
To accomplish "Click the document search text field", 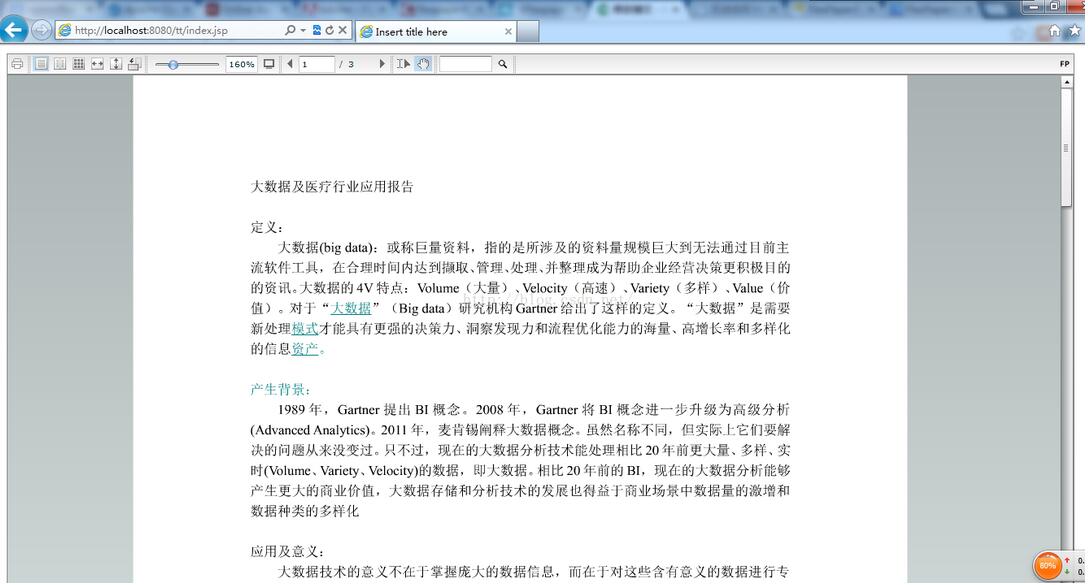I will 465,64.
